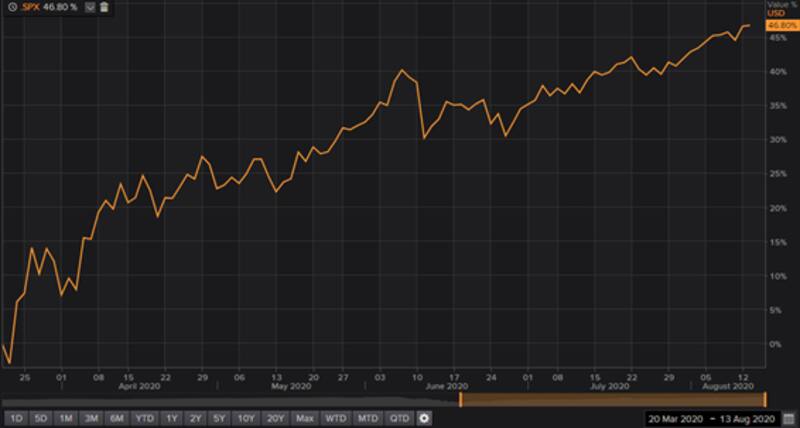Delete the .SPX series with trash icon
Screen dimensions: 800x428
[x=104, y=6]
